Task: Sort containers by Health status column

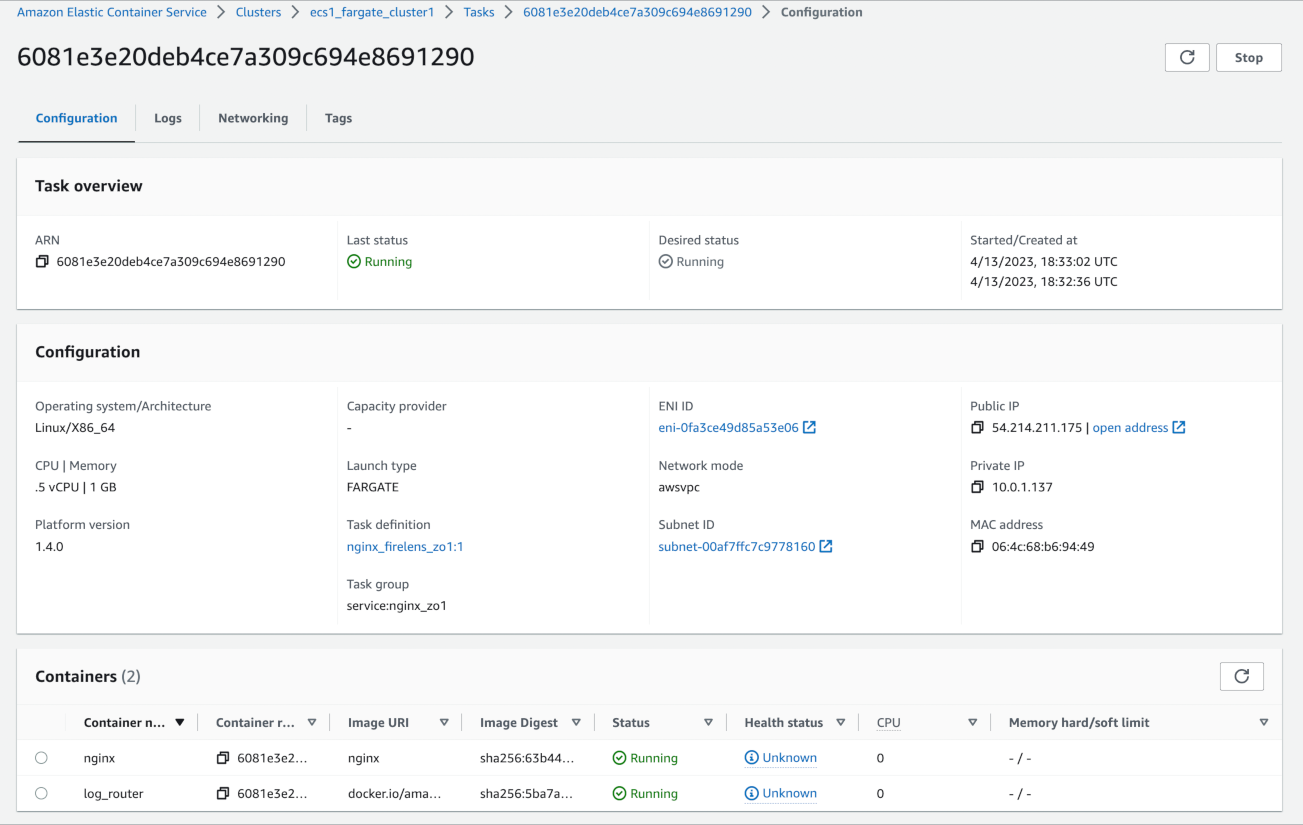Action: (840, 723)
